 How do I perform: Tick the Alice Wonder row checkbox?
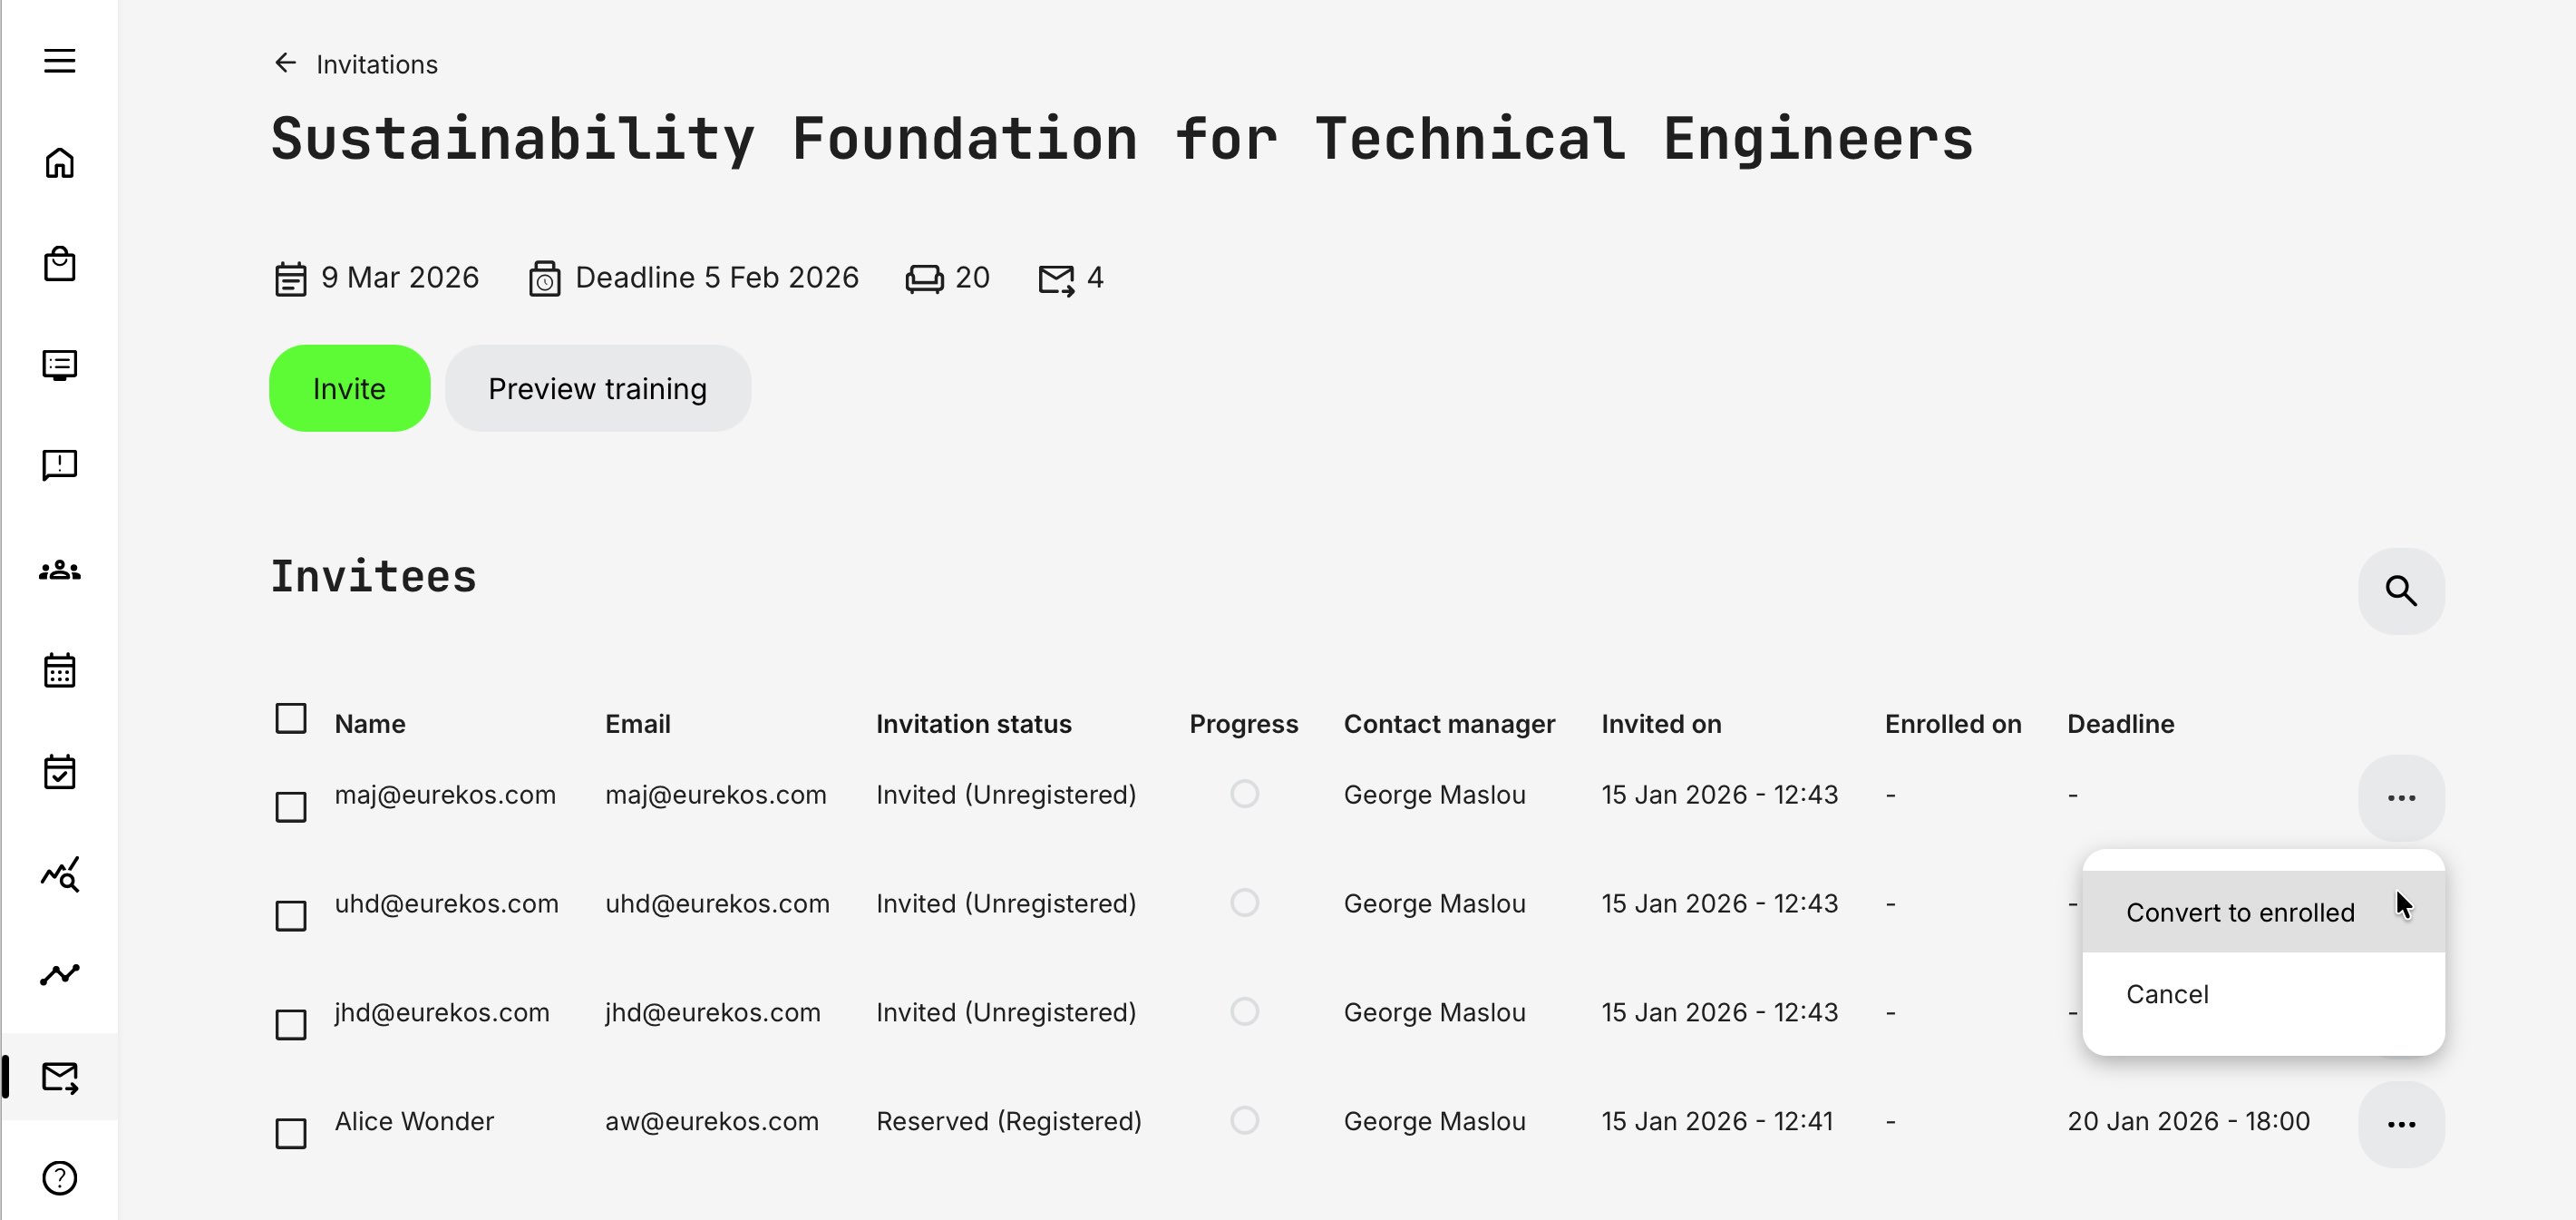tap(291, 1133)
